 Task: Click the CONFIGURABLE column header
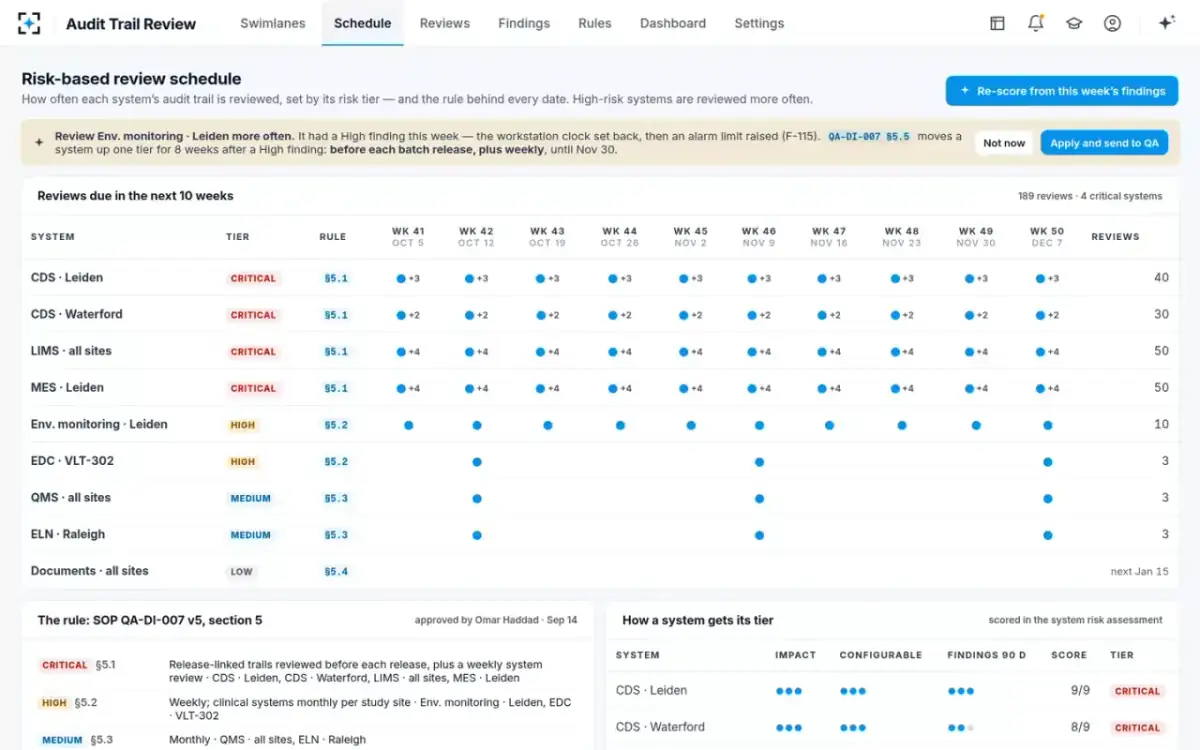click(x=881, y=656)
